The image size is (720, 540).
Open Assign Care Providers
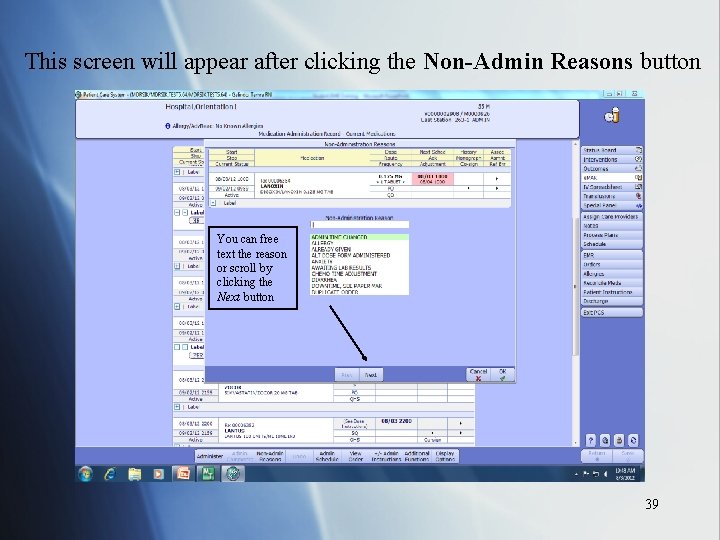tap(612, 216)
